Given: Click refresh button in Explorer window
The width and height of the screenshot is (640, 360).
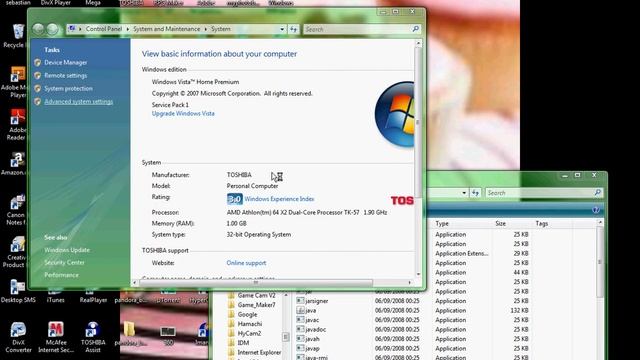Looking at the screenshot, I should (476, 193).
